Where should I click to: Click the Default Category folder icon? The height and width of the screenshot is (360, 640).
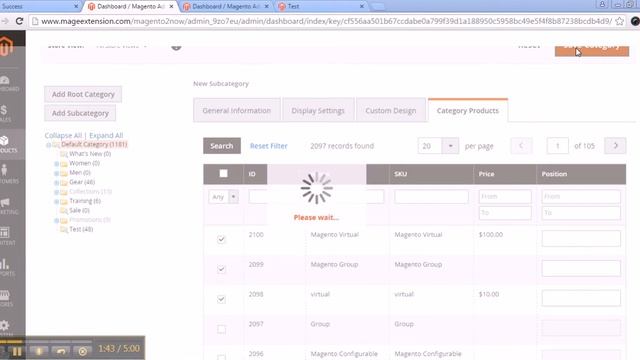[56, 144]
